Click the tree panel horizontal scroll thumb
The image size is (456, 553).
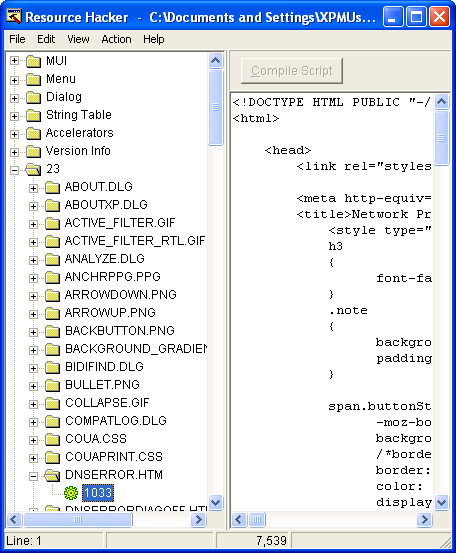(78, 519)
